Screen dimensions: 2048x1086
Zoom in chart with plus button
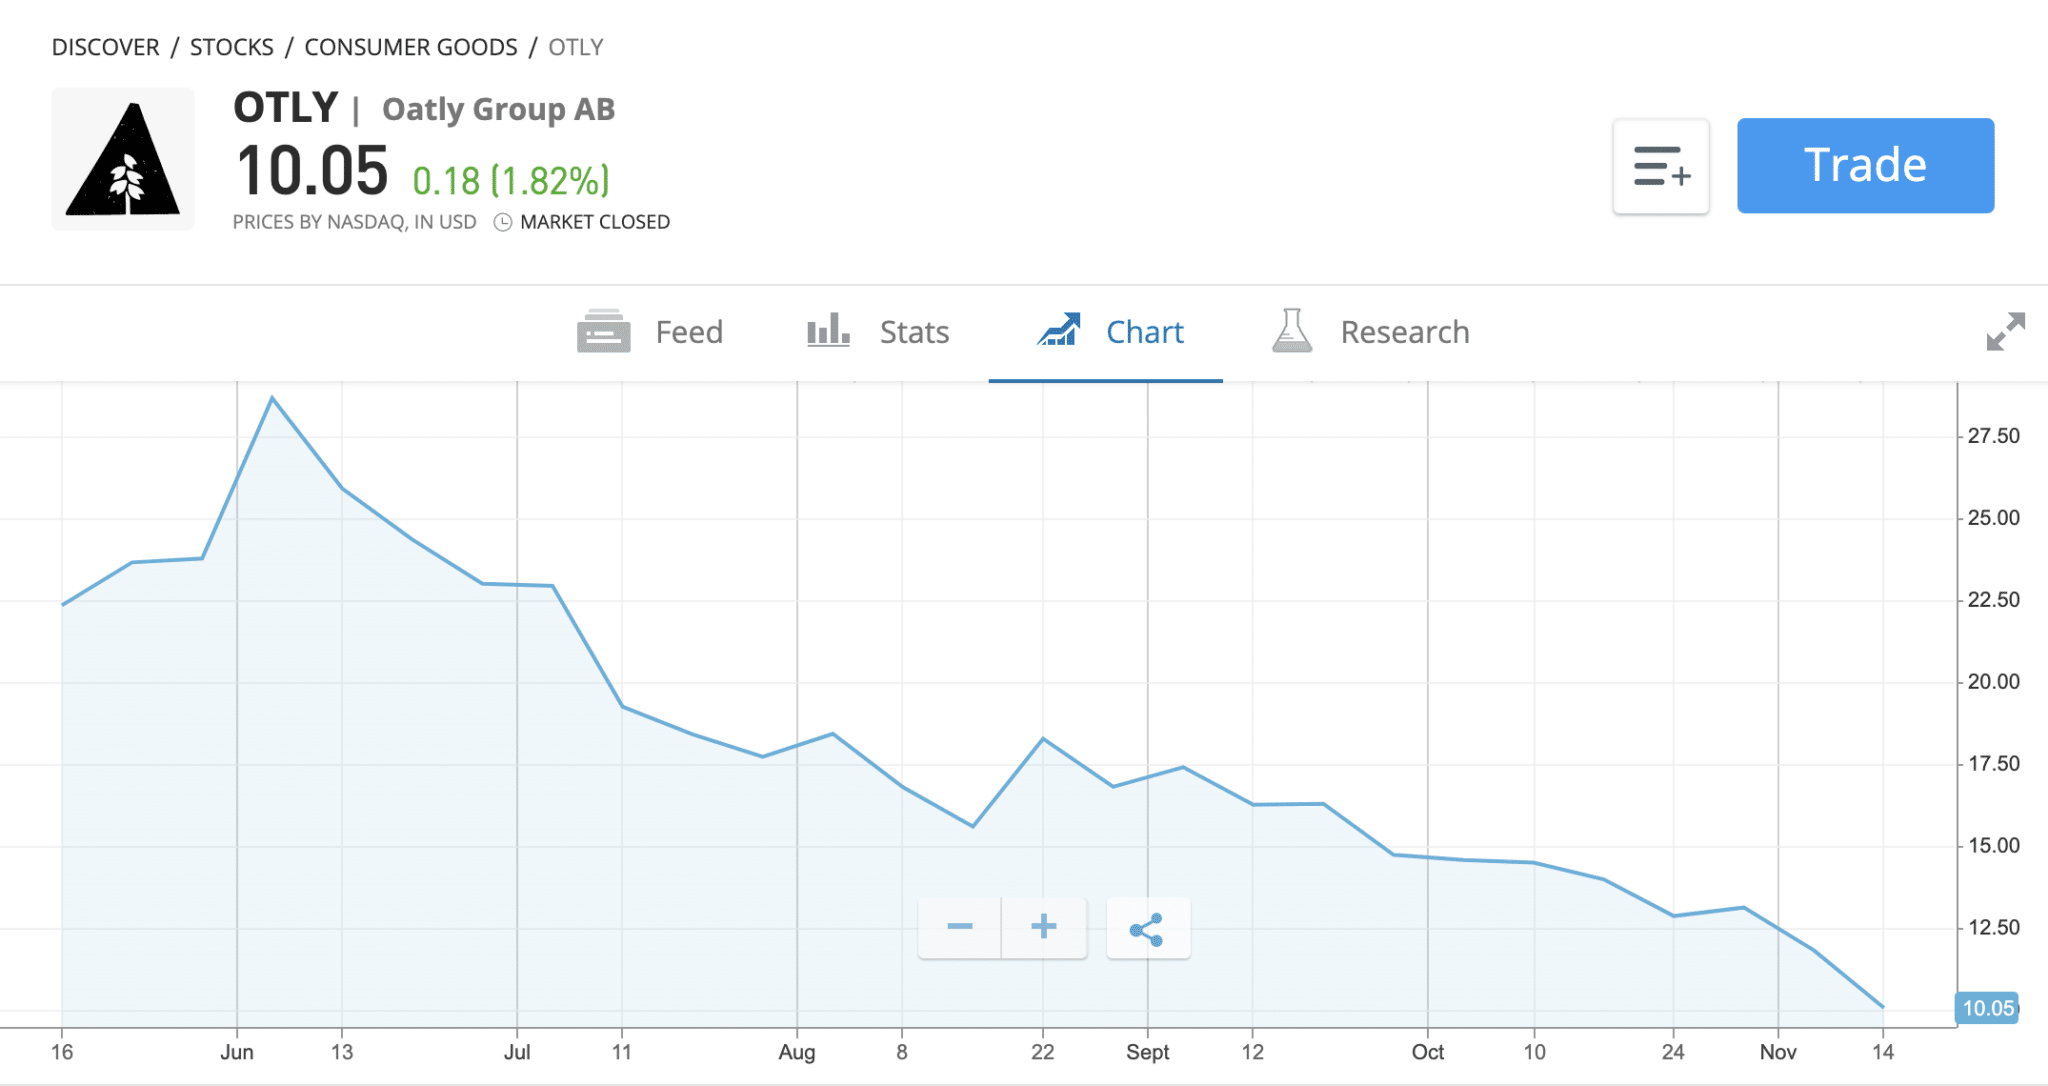[x=1044, y=927]
